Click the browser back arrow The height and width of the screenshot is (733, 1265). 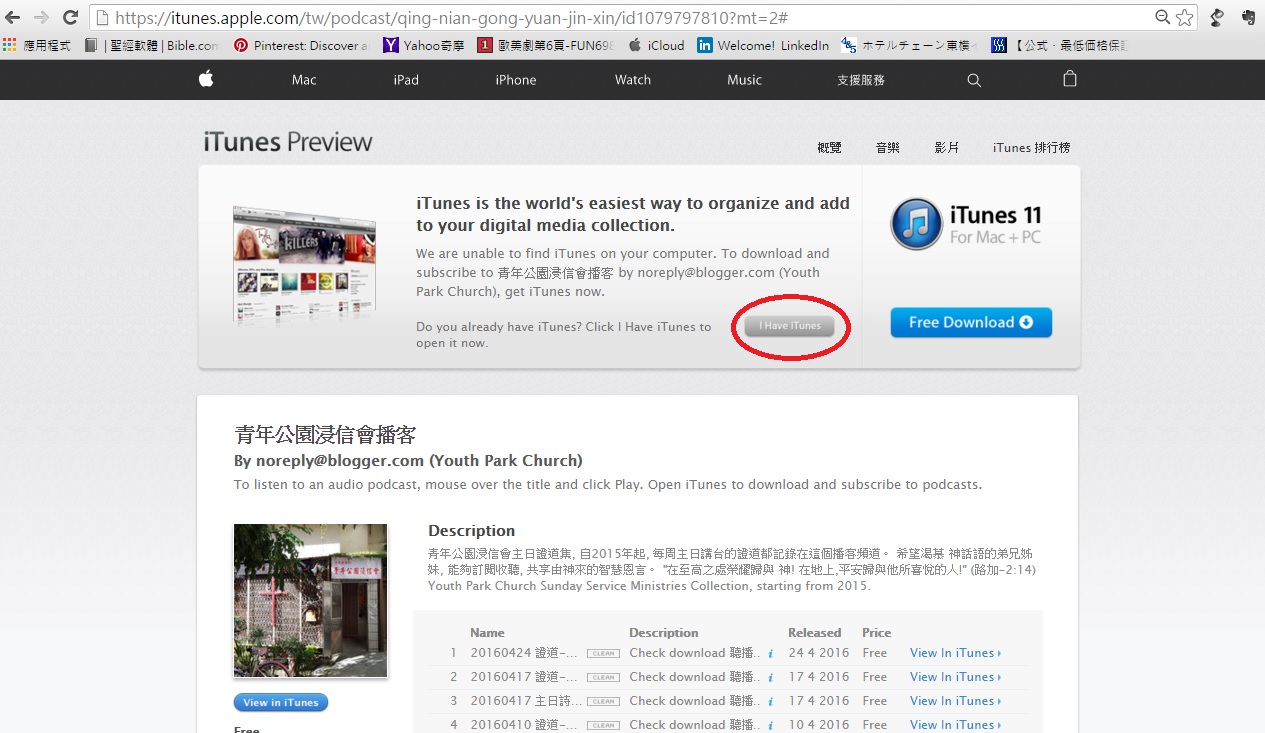tap(13, 17)
